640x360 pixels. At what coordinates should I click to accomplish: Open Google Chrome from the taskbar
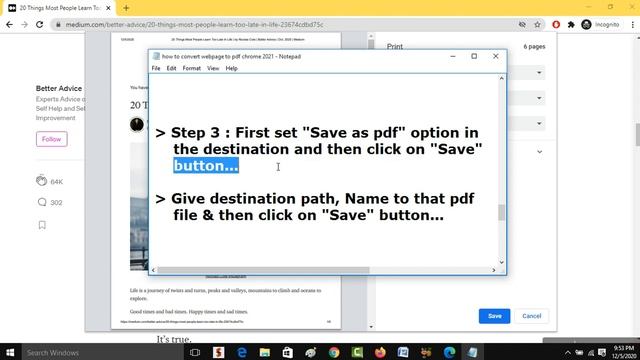point(334,352)
